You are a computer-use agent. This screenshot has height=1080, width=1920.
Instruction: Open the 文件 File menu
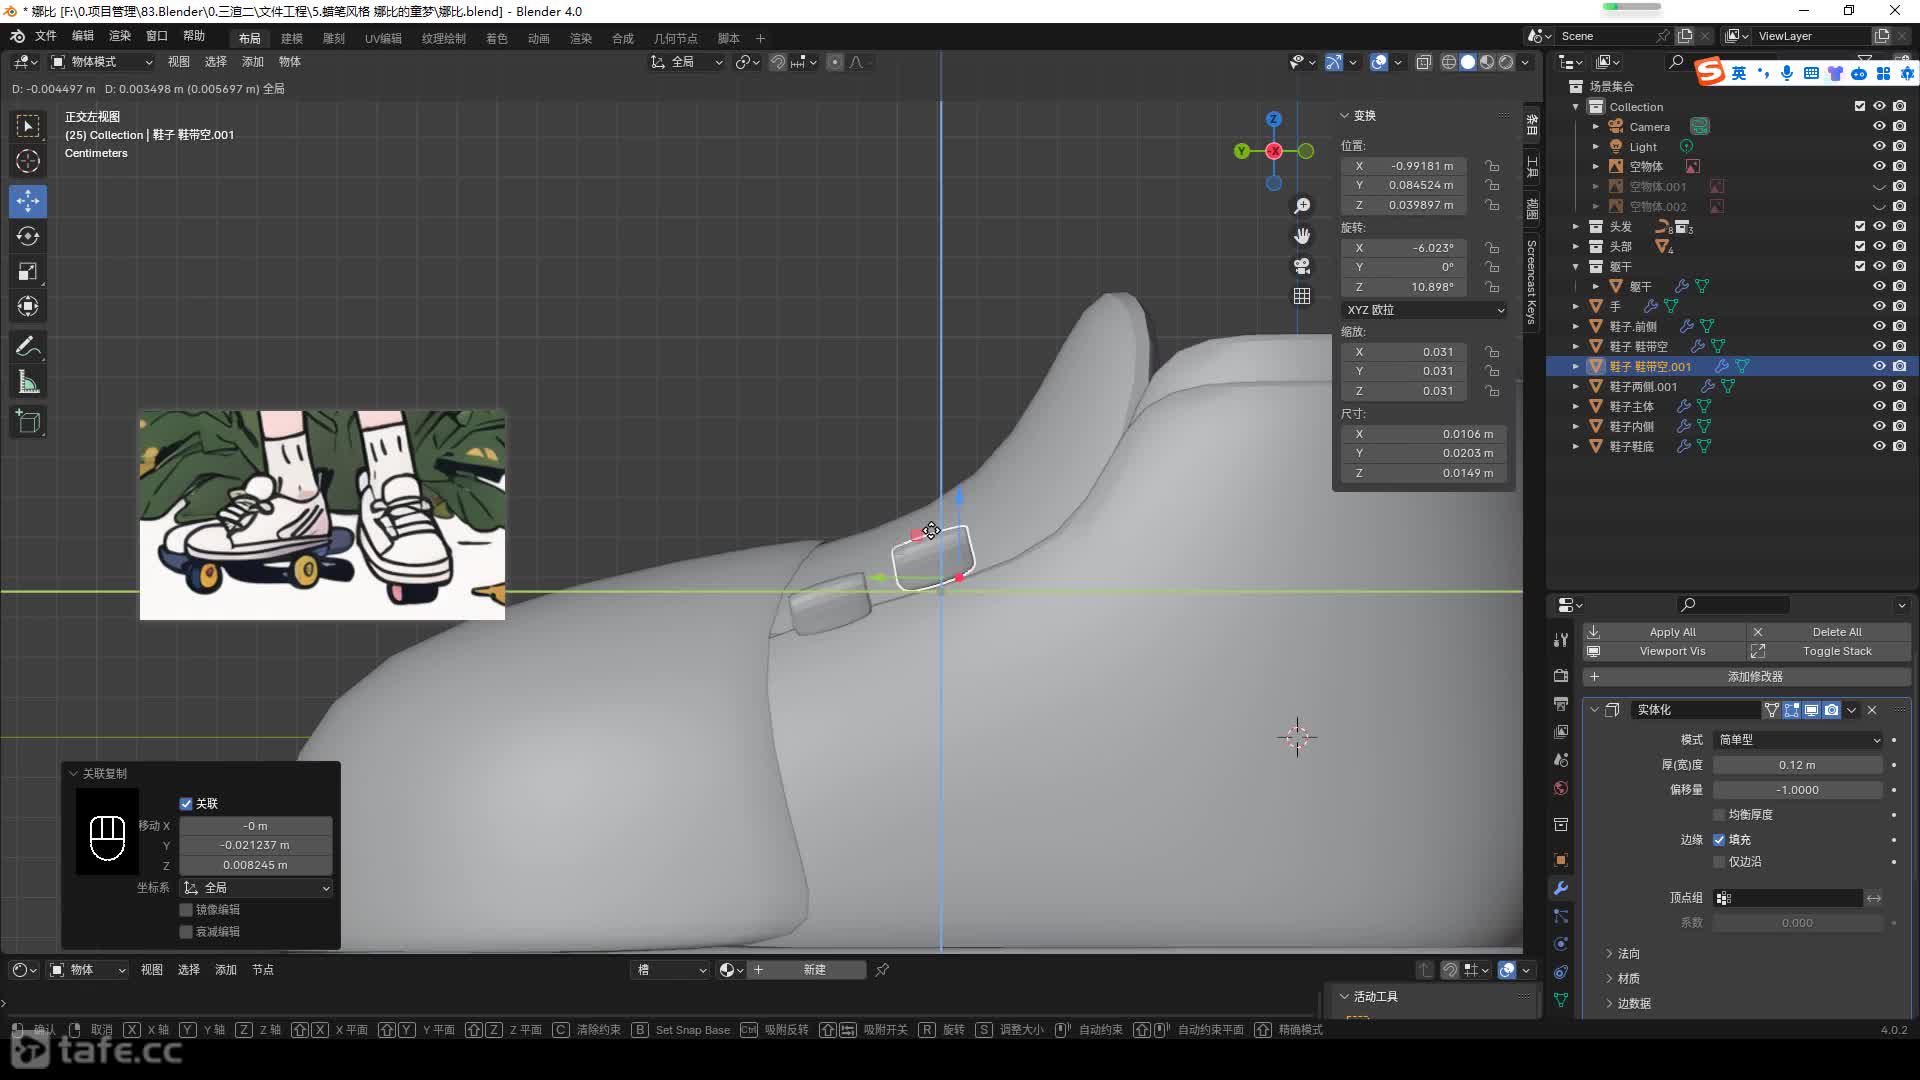coord(46,36)
